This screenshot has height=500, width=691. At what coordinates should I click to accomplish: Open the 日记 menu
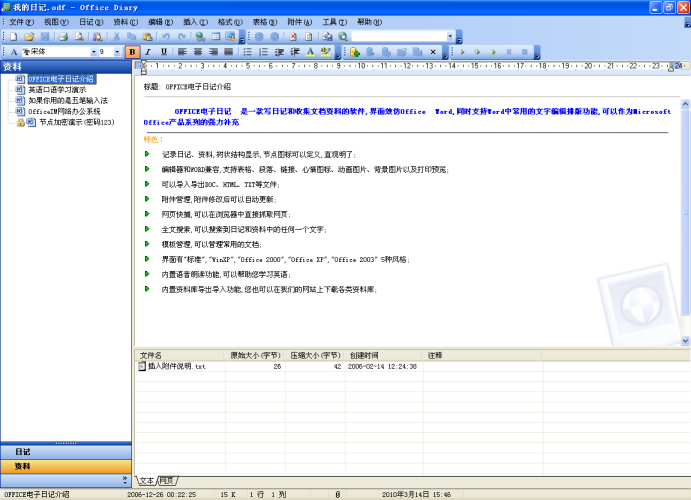pyautogui.click(x=91, y=22)
